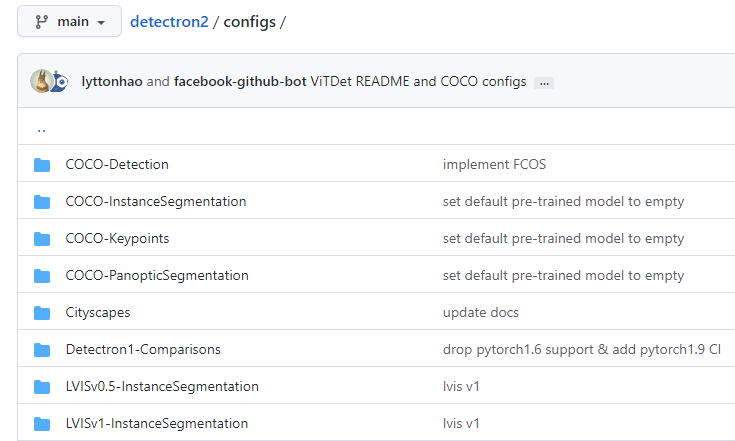
Task: Click the Cityscapes folder icon
Action: pyautogui.click(x=42, y=313)
